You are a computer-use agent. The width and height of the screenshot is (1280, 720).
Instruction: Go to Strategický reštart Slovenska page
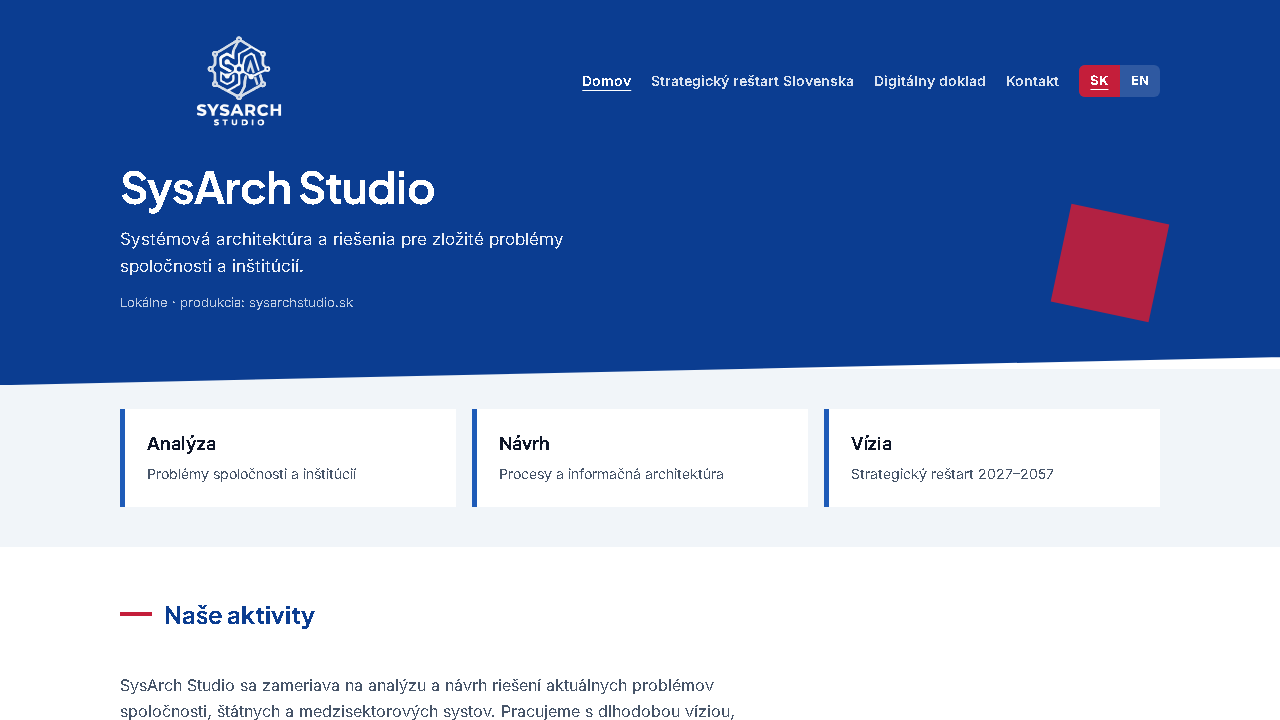(752, 81)
